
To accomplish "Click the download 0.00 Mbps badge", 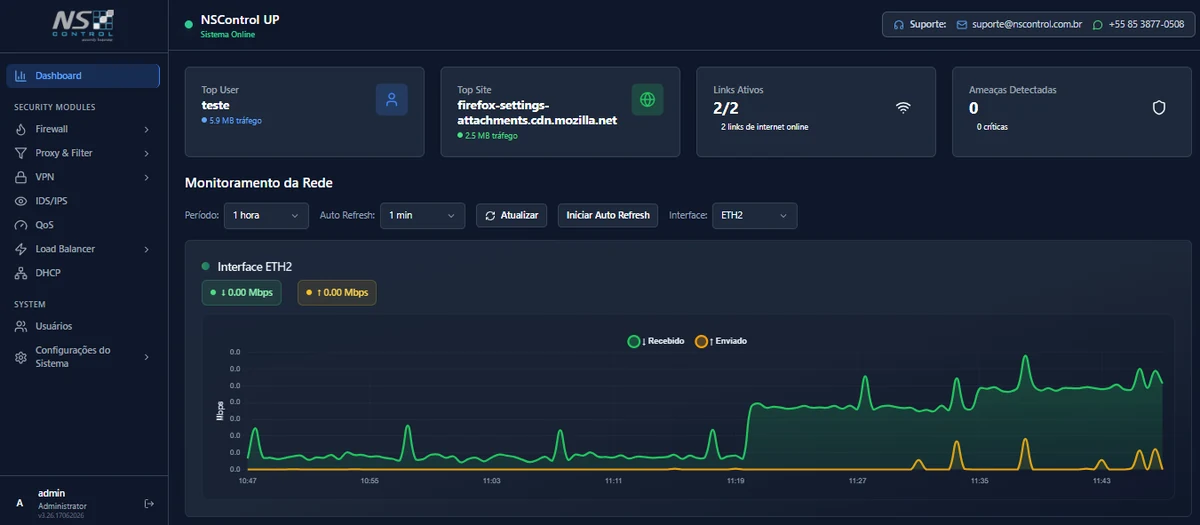I will (x=242, y=293).
